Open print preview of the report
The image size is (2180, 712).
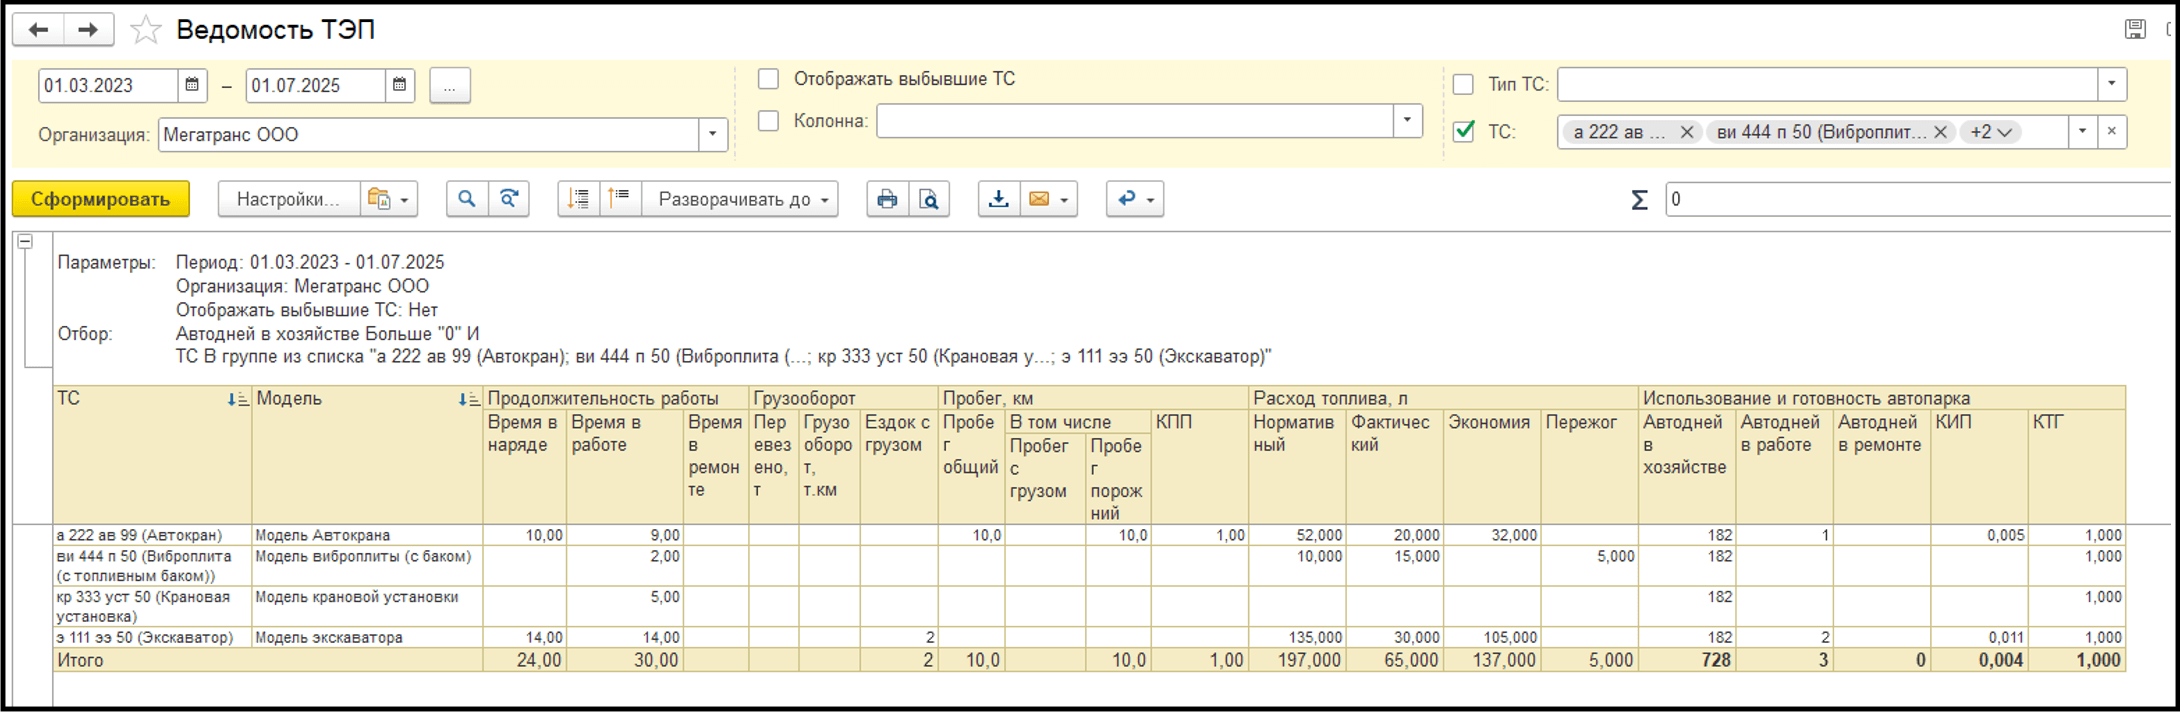click(929, 199)
